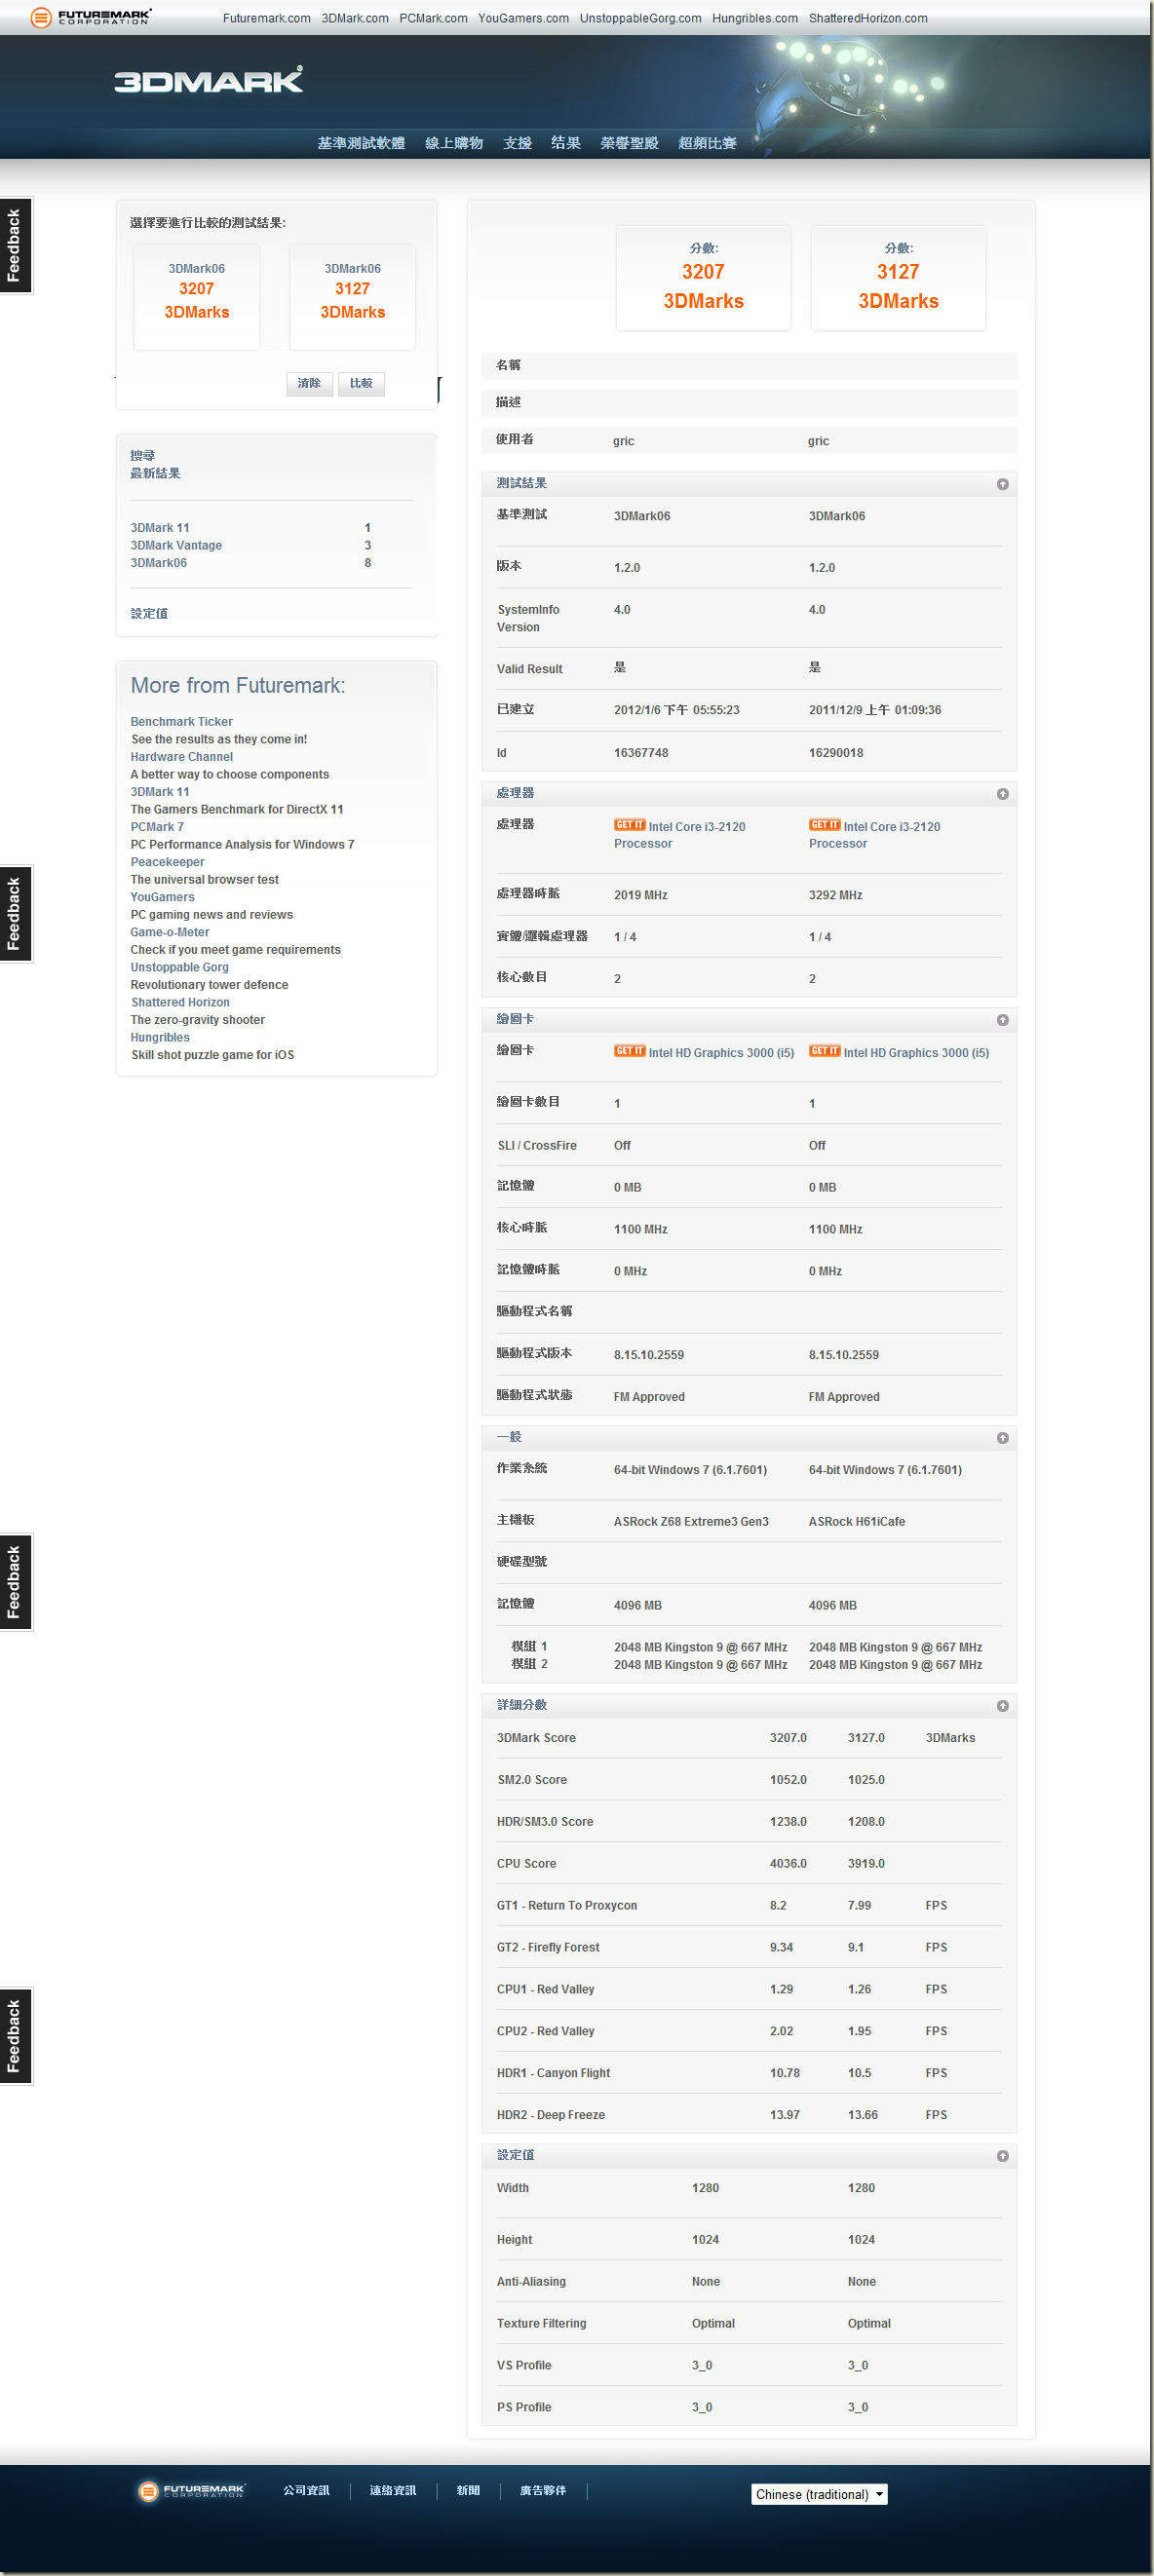Image resolution: width=1154 pixels, height=2576 pixels.
Task: Click 連絡資訊 footer link
Action: click(393, 2490)
